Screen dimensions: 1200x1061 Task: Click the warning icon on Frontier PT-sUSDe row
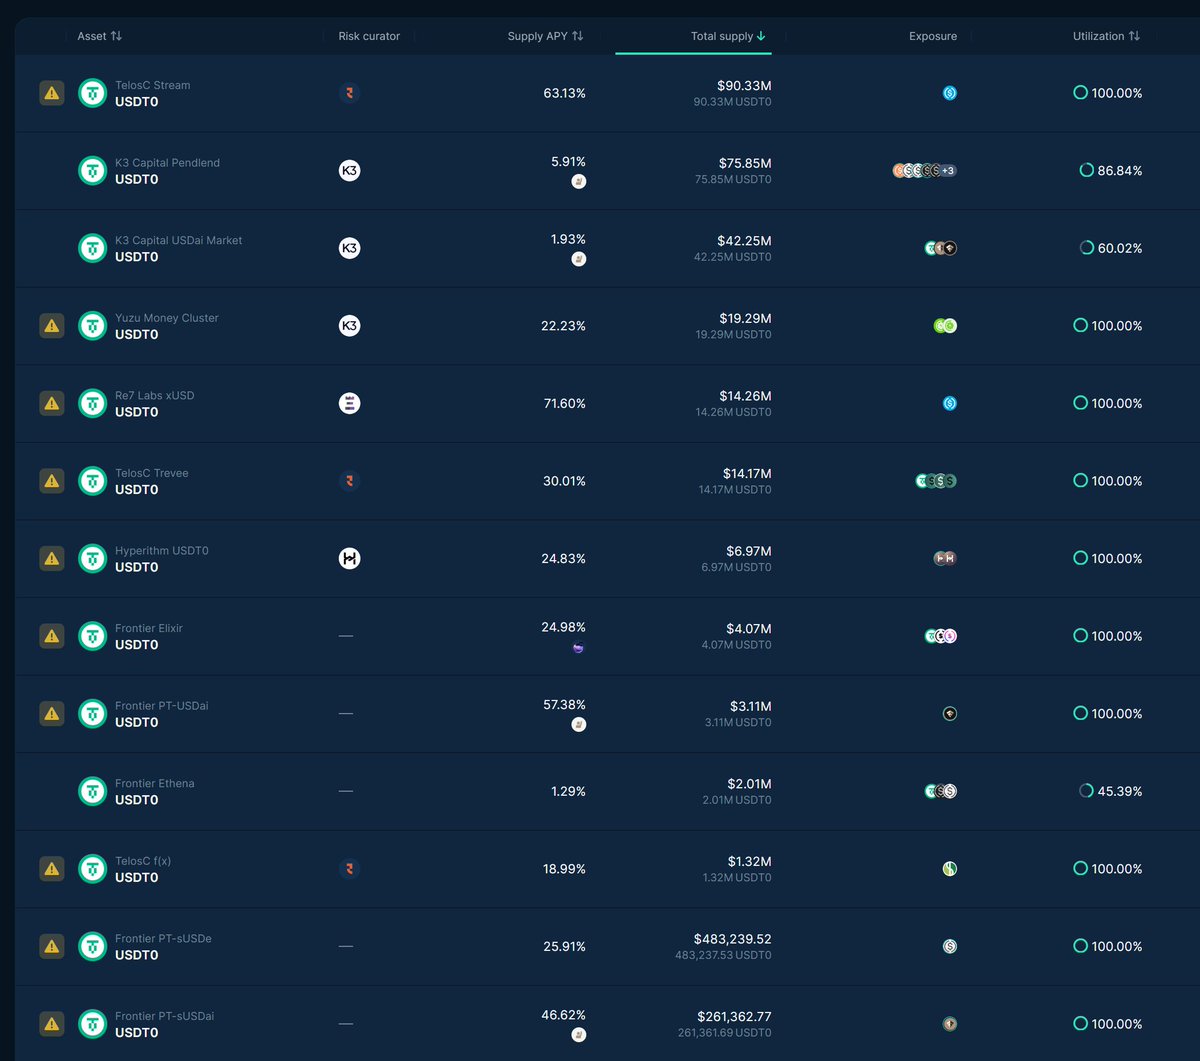(52, 946)
